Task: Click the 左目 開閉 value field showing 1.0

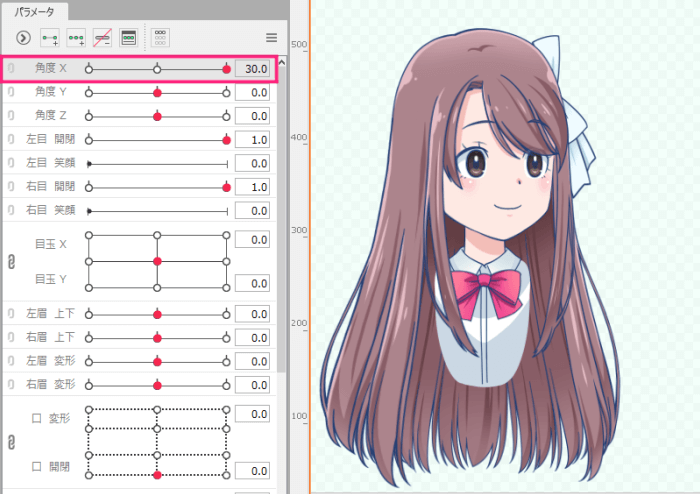Action: point(252,140)
